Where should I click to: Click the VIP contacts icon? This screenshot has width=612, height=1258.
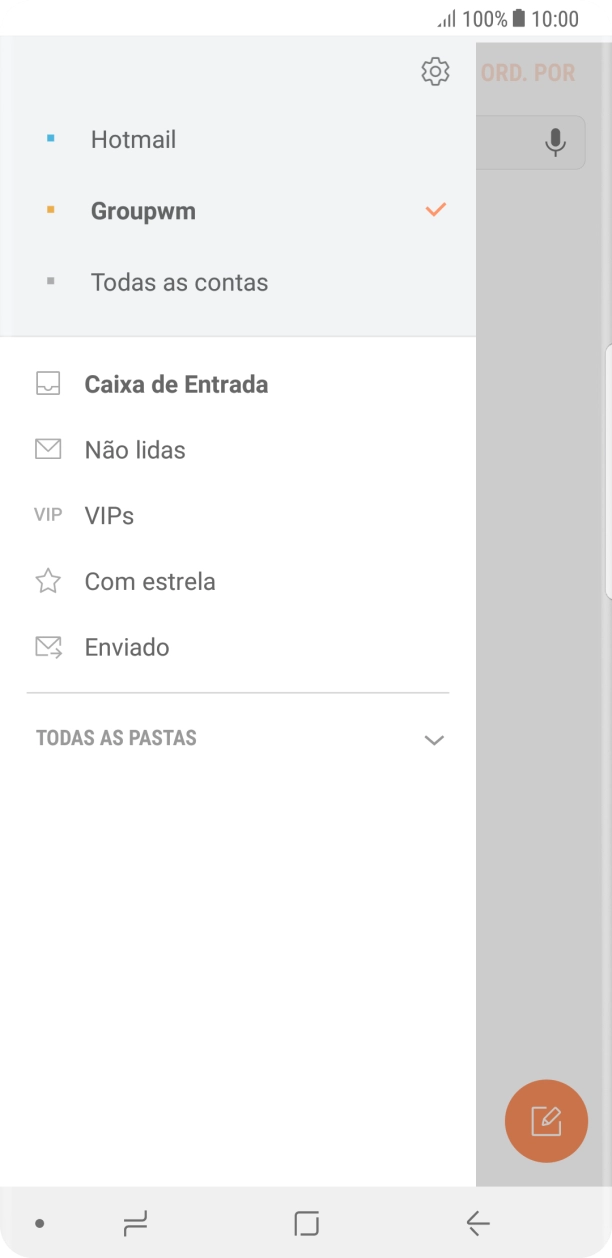[x=47, y=514]
